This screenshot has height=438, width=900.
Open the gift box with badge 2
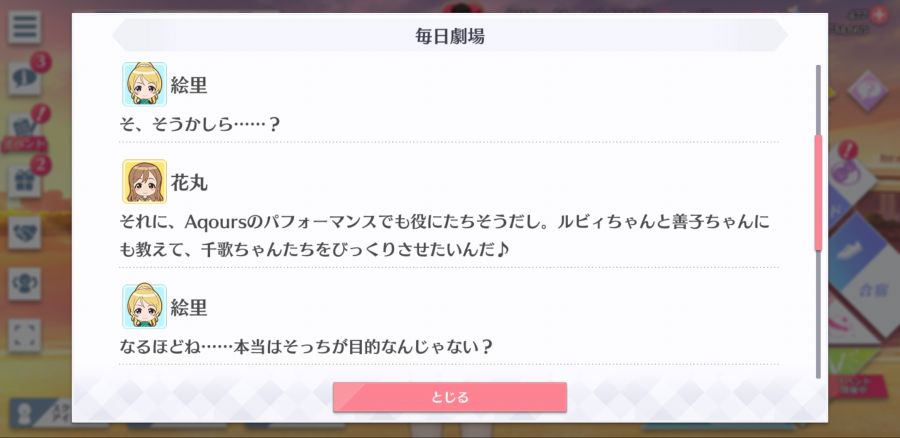coord(25,182)
